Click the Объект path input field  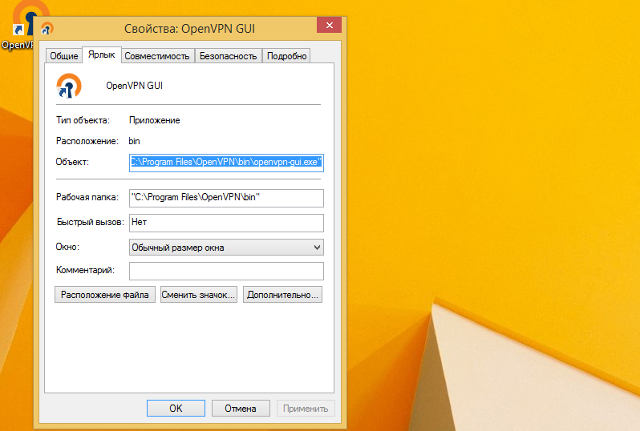pyautogui.click(x=226, y=162)
